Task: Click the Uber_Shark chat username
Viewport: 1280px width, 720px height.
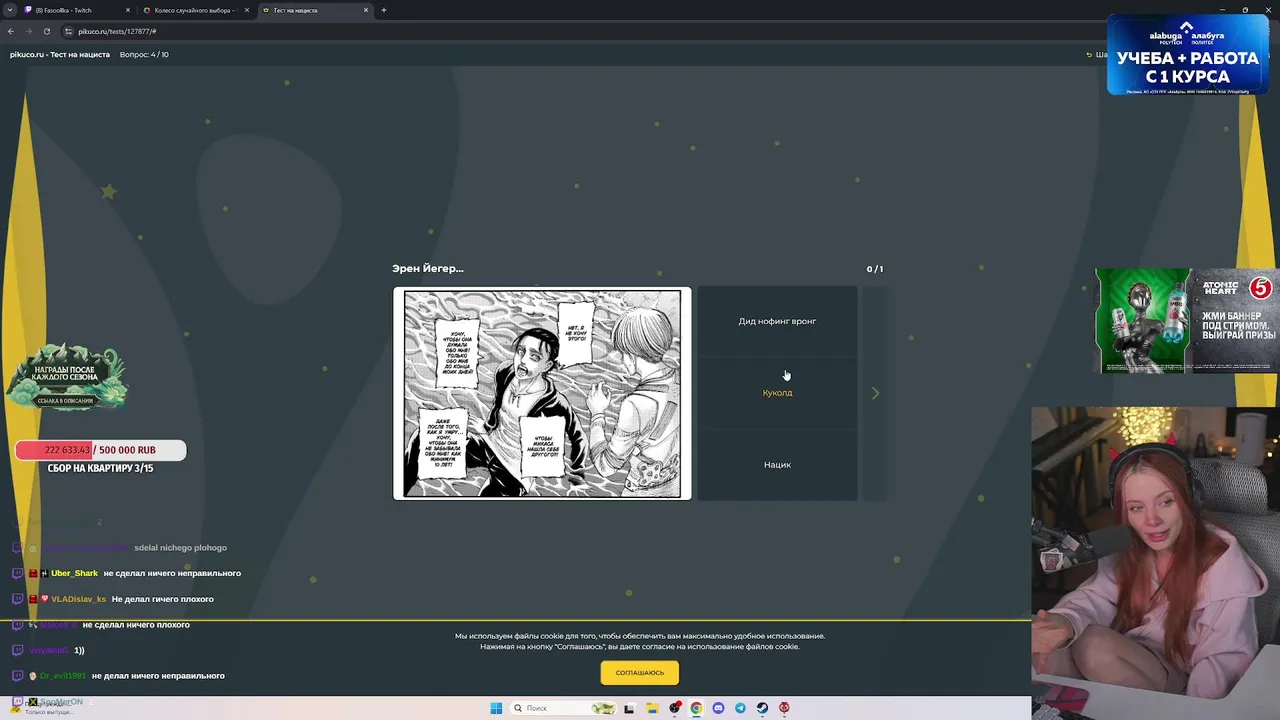Action: [75, 573]
